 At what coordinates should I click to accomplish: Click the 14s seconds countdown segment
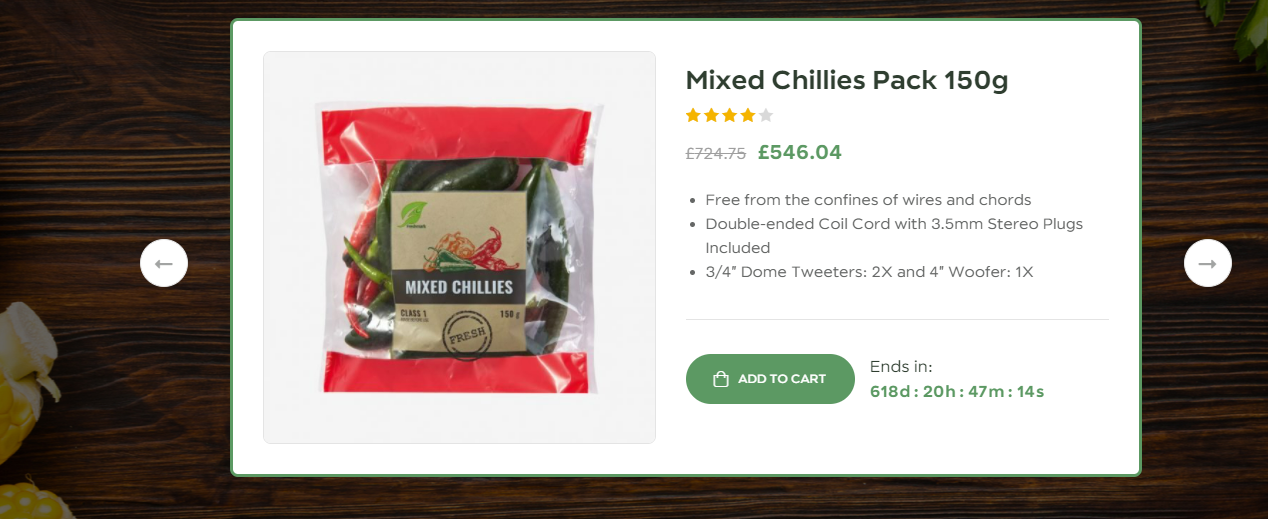(1030, 391)
